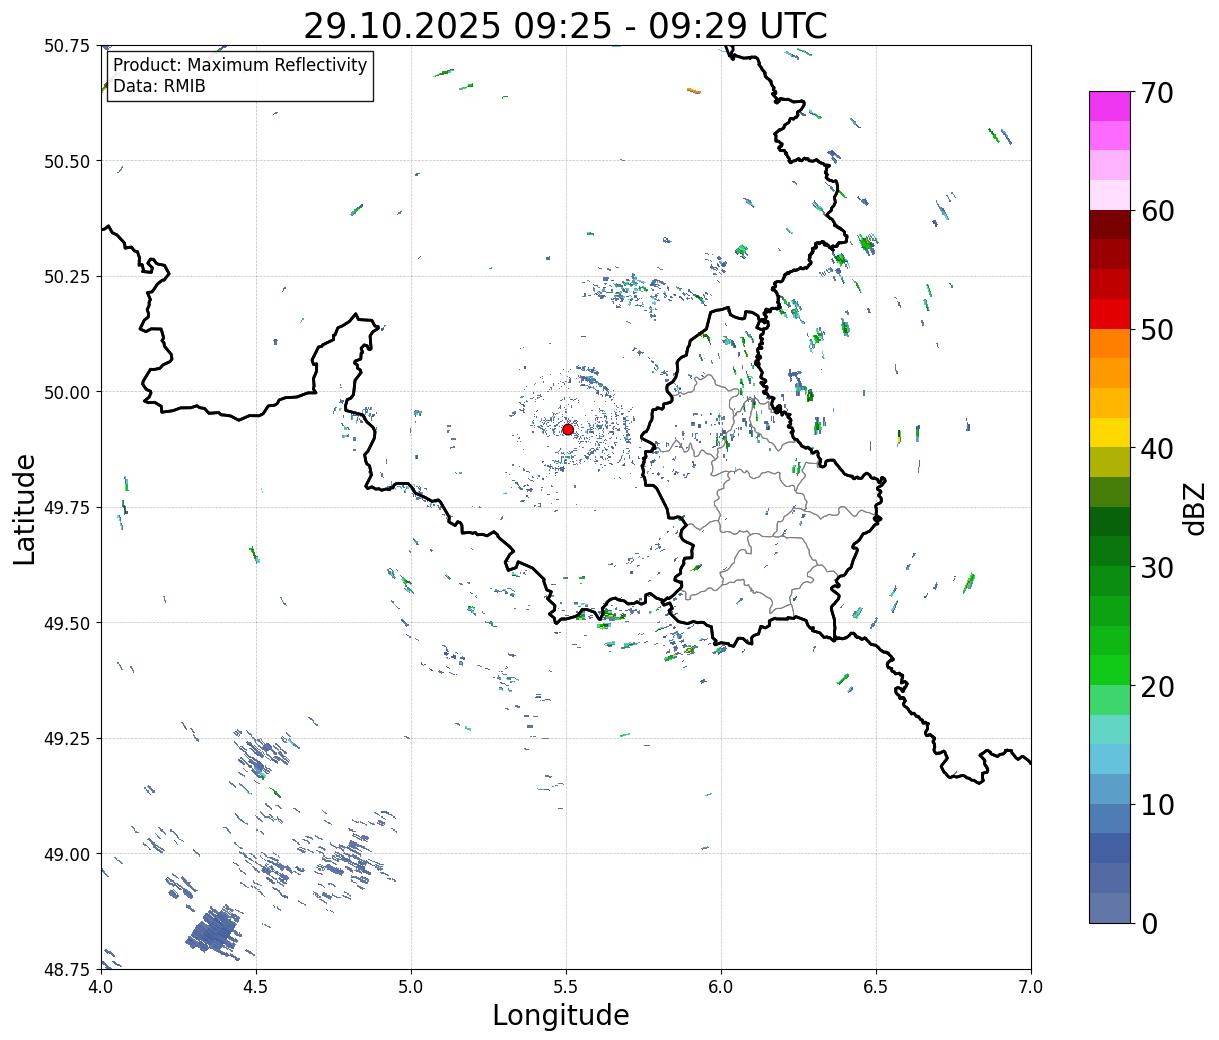Click the 'Product: Maximum Reflectivity' text
The height and width of the screenshot is (1040, 1219).
point(240,65)
